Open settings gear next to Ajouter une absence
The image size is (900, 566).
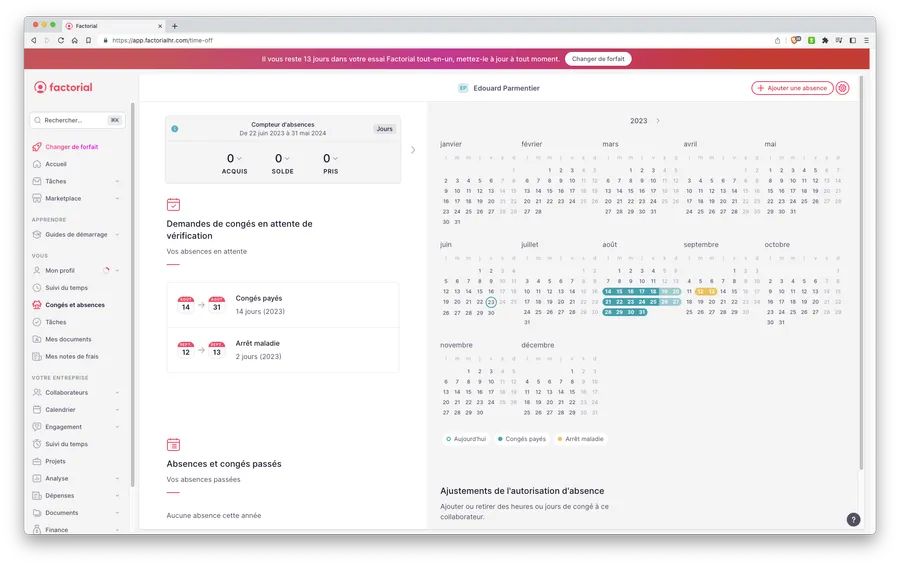[x=842, y=88]
